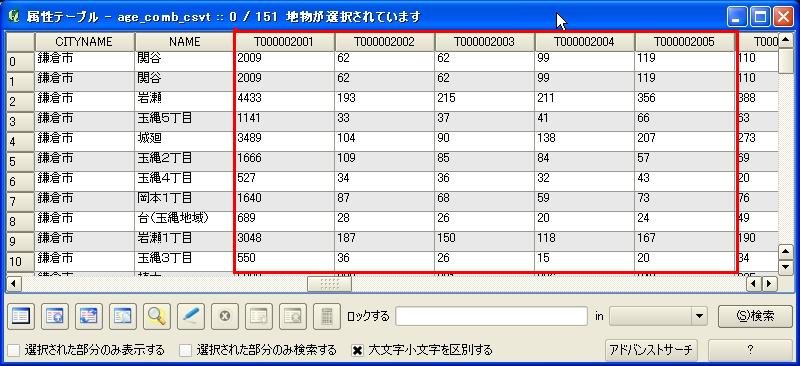Click the cell with value 3489
Image resolution: width=800 pixels, height=366 pixels.
pyautogui.click(x=284, y=141)
